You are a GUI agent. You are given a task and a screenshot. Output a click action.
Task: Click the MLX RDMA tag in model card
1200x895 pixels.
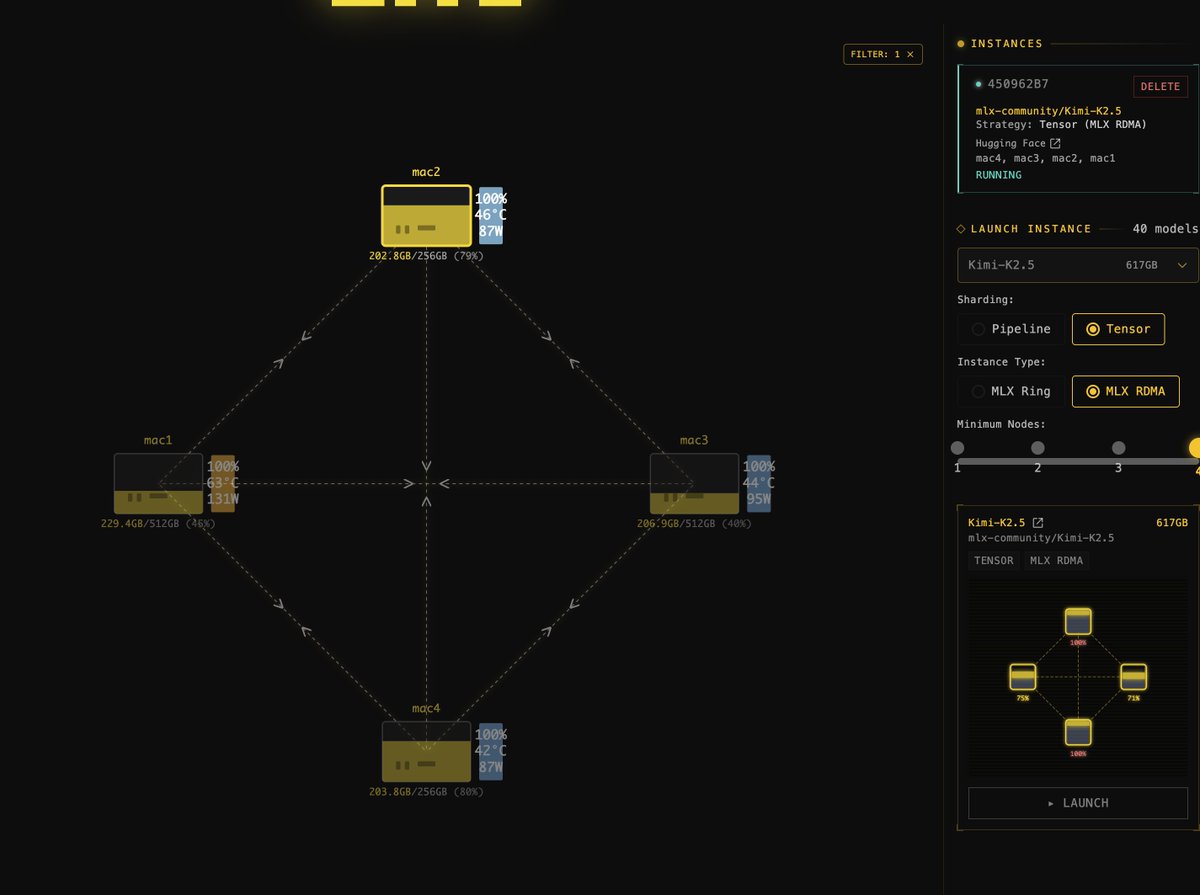(x=1056, y=561)
